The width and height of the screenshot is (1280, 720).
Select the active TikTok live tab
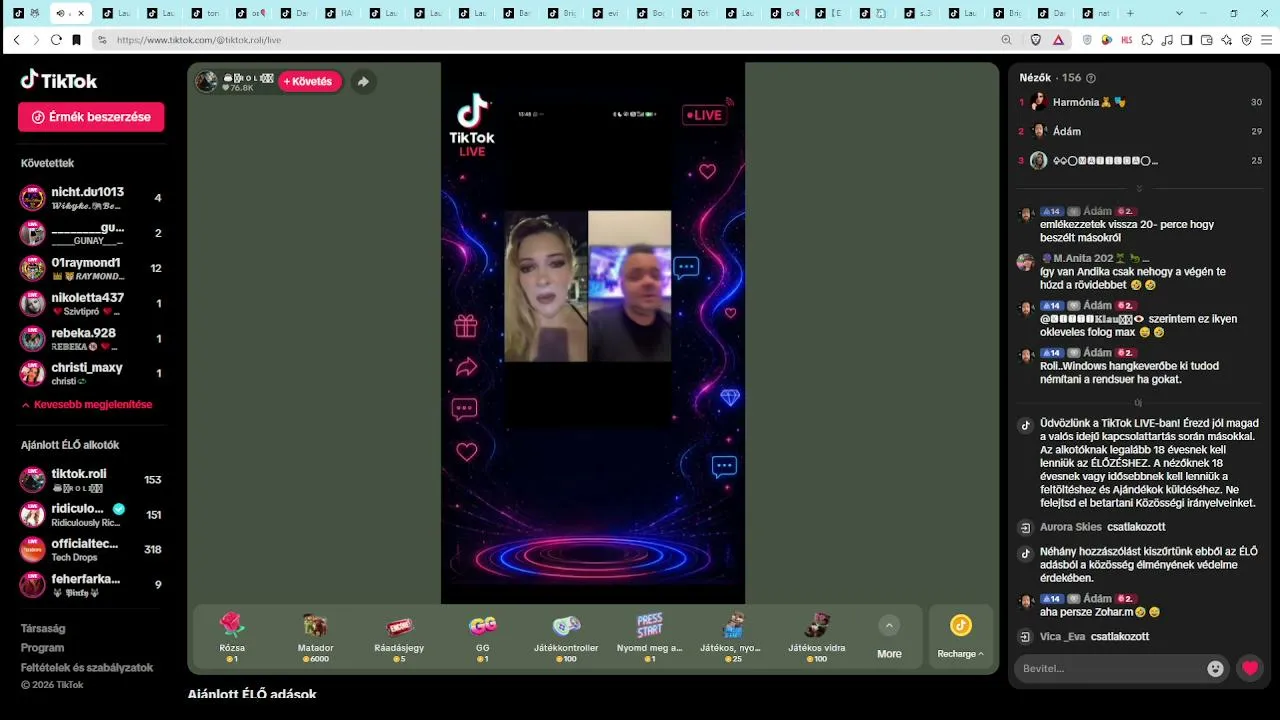(70, 13)
